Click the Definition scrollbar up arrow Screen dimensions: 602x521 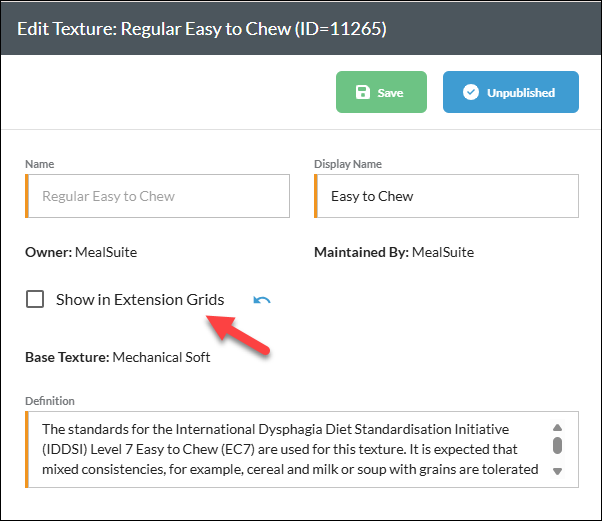tap(557, 427)
